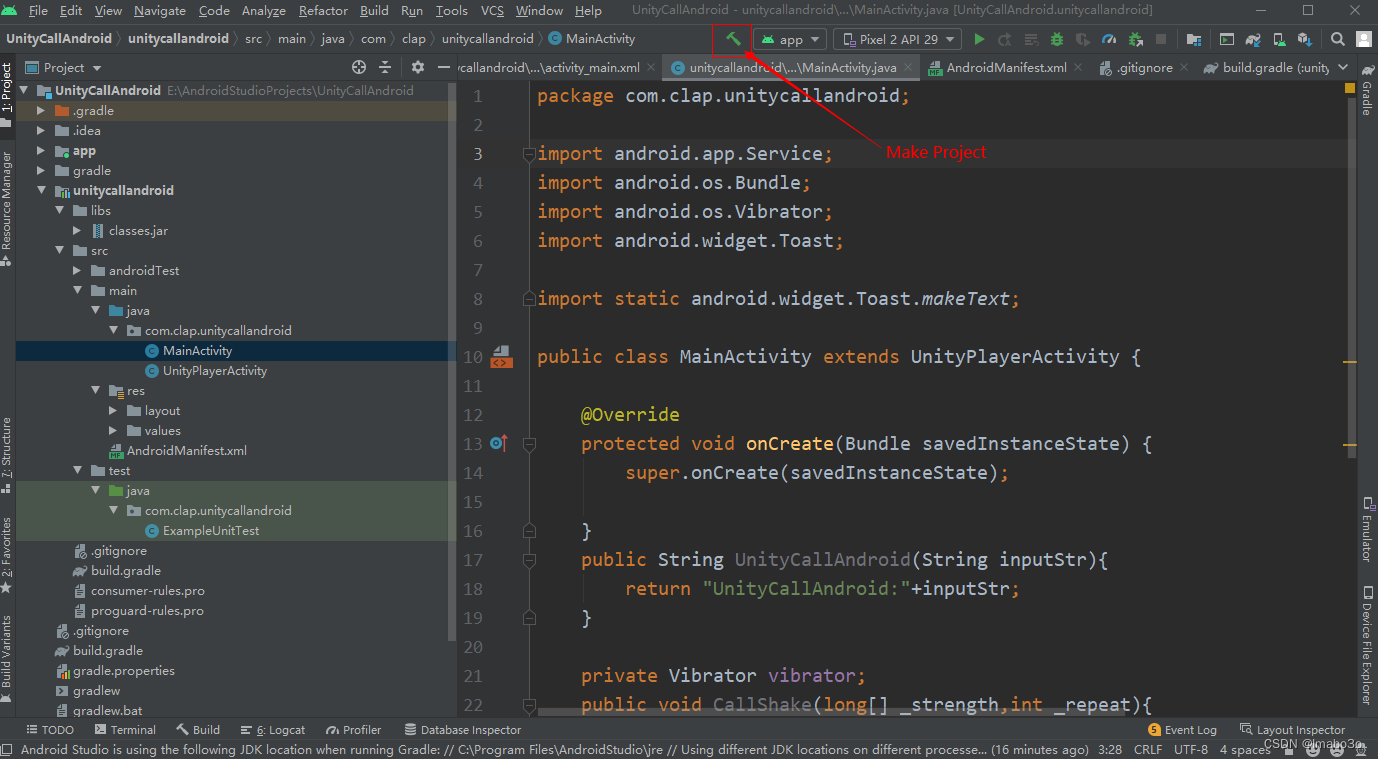Image resolution: width=1378 pixels, height=759 pixels.
Task: Click Attach Debugger to Android Process icon
Action: [1135, 39]
